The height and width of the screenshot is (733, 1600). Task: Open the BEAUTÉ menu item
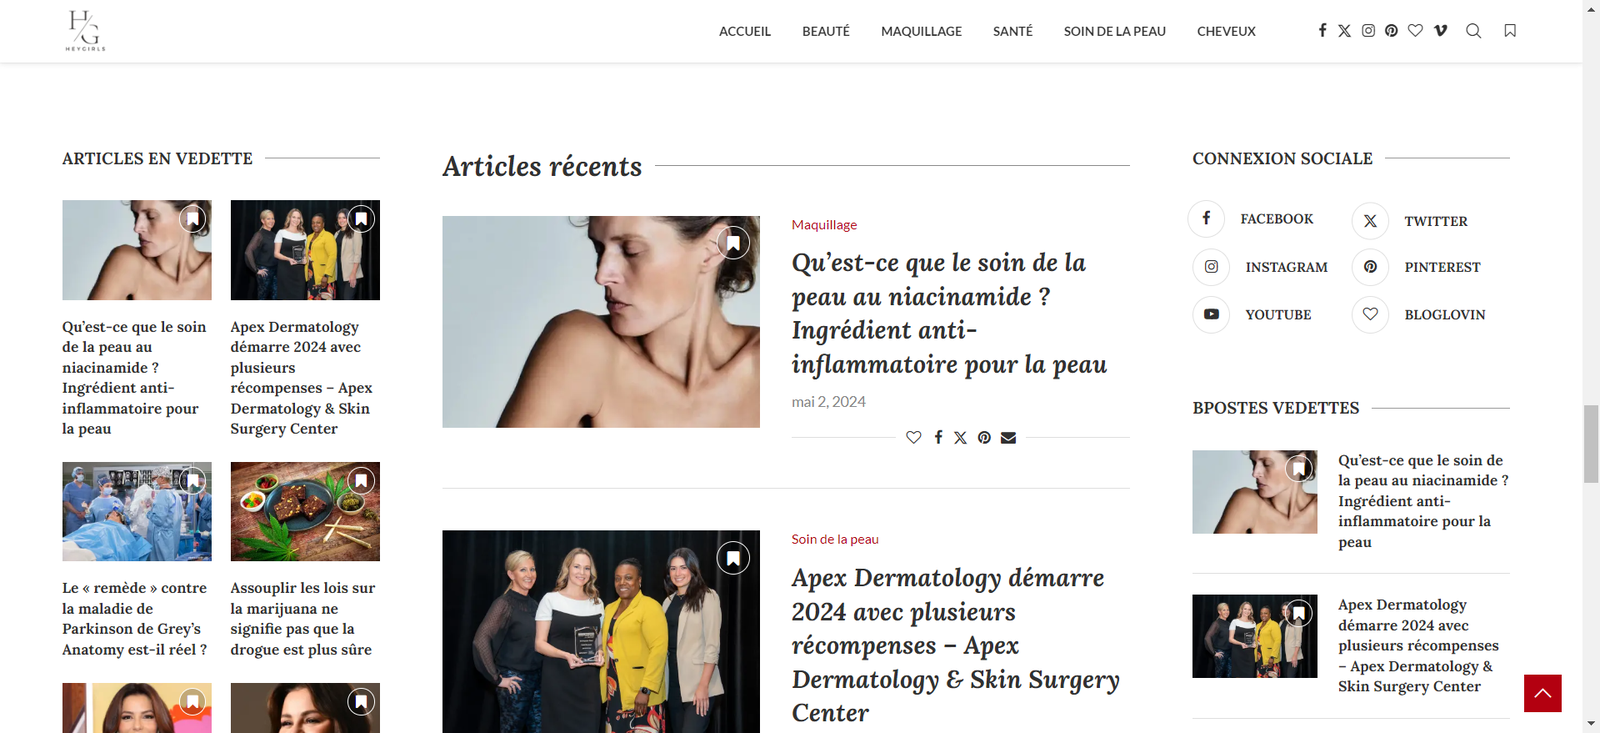(x=826, y=31)
